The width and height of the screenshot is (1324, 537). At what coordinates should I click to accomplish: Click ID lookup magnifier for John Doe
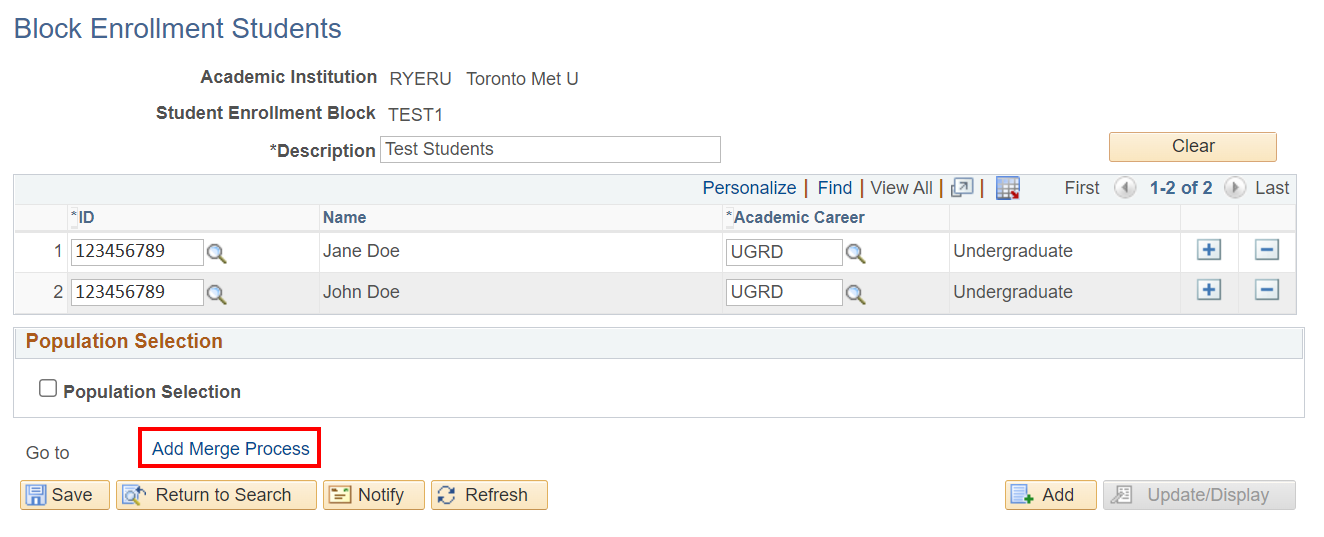tap(217, 294)
